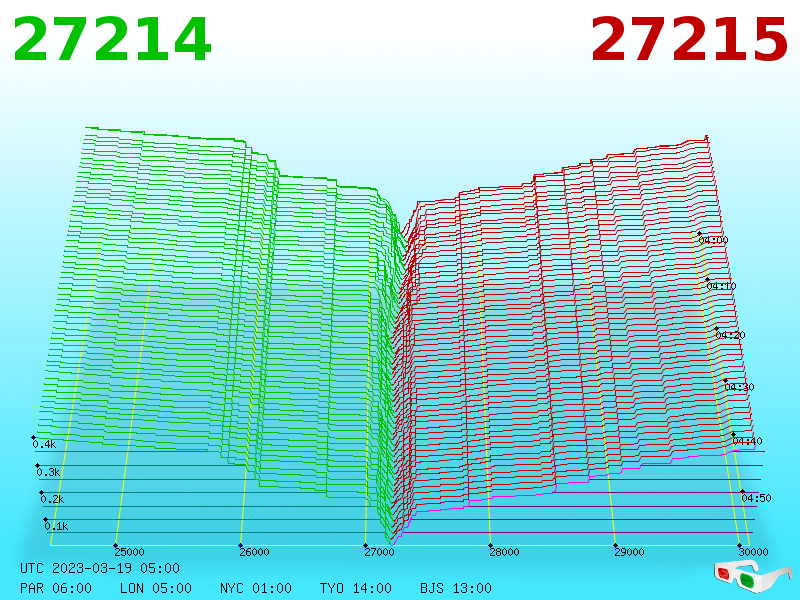Click the red ask price 27215
Viewport: 800px width, 600px height.
pos(689,39)
